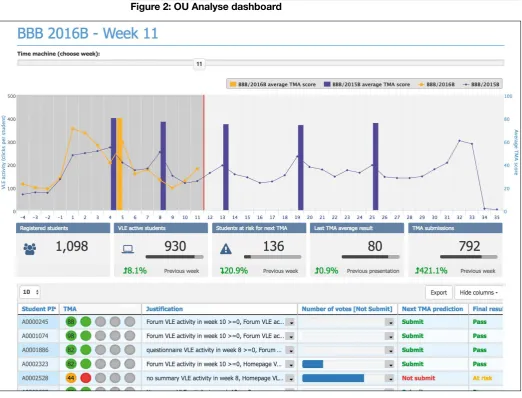Sort table by Student PI column
Screen dimensions: 522x398
[39, 309]
